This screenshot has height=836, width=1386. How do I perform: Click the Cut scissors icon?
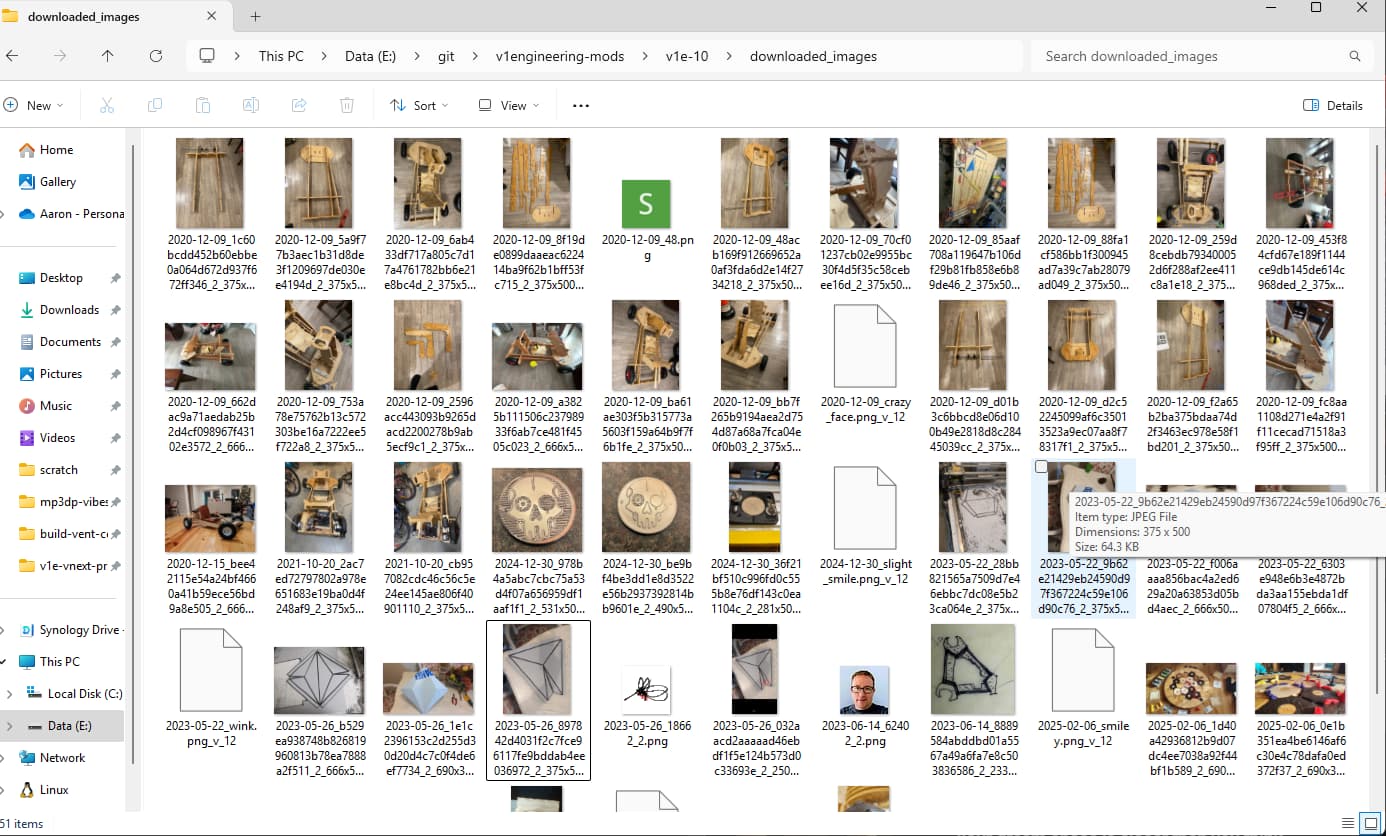coord(108,105)
